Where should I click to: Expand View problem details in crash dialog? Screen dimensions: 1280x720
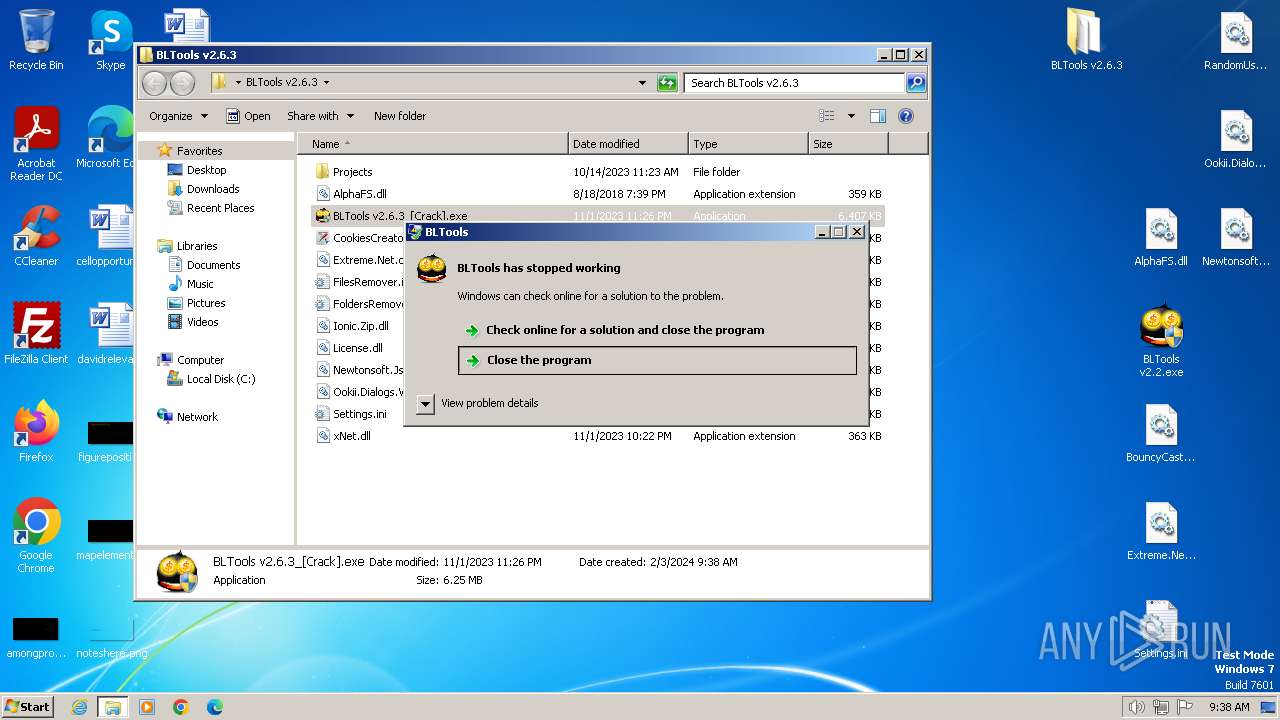point(426,404)
